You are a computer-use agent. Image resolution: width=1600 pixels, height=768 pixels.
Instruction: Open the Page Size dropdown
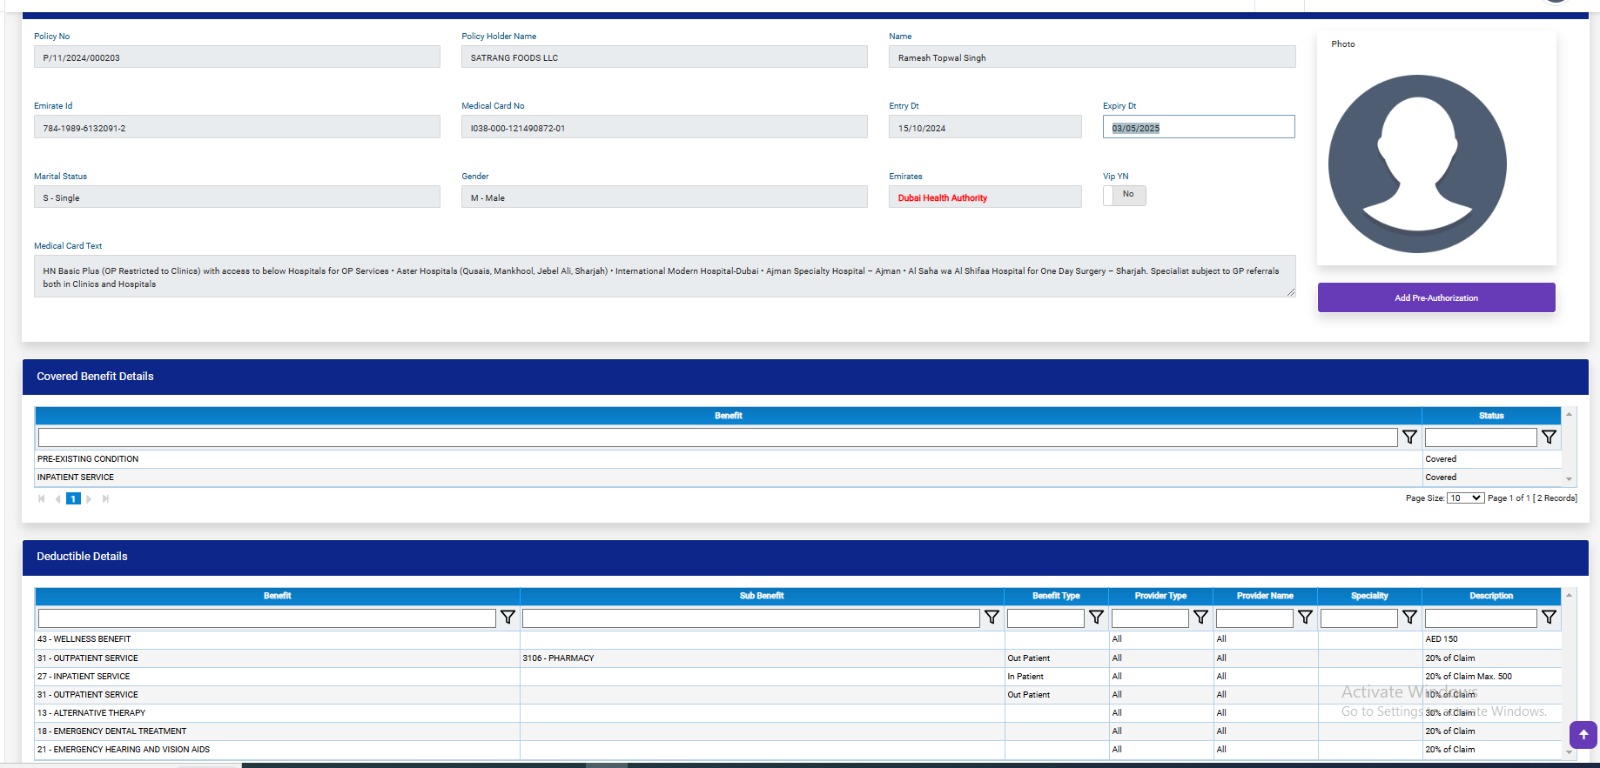pyautogui.click(x=1465, y=498)
